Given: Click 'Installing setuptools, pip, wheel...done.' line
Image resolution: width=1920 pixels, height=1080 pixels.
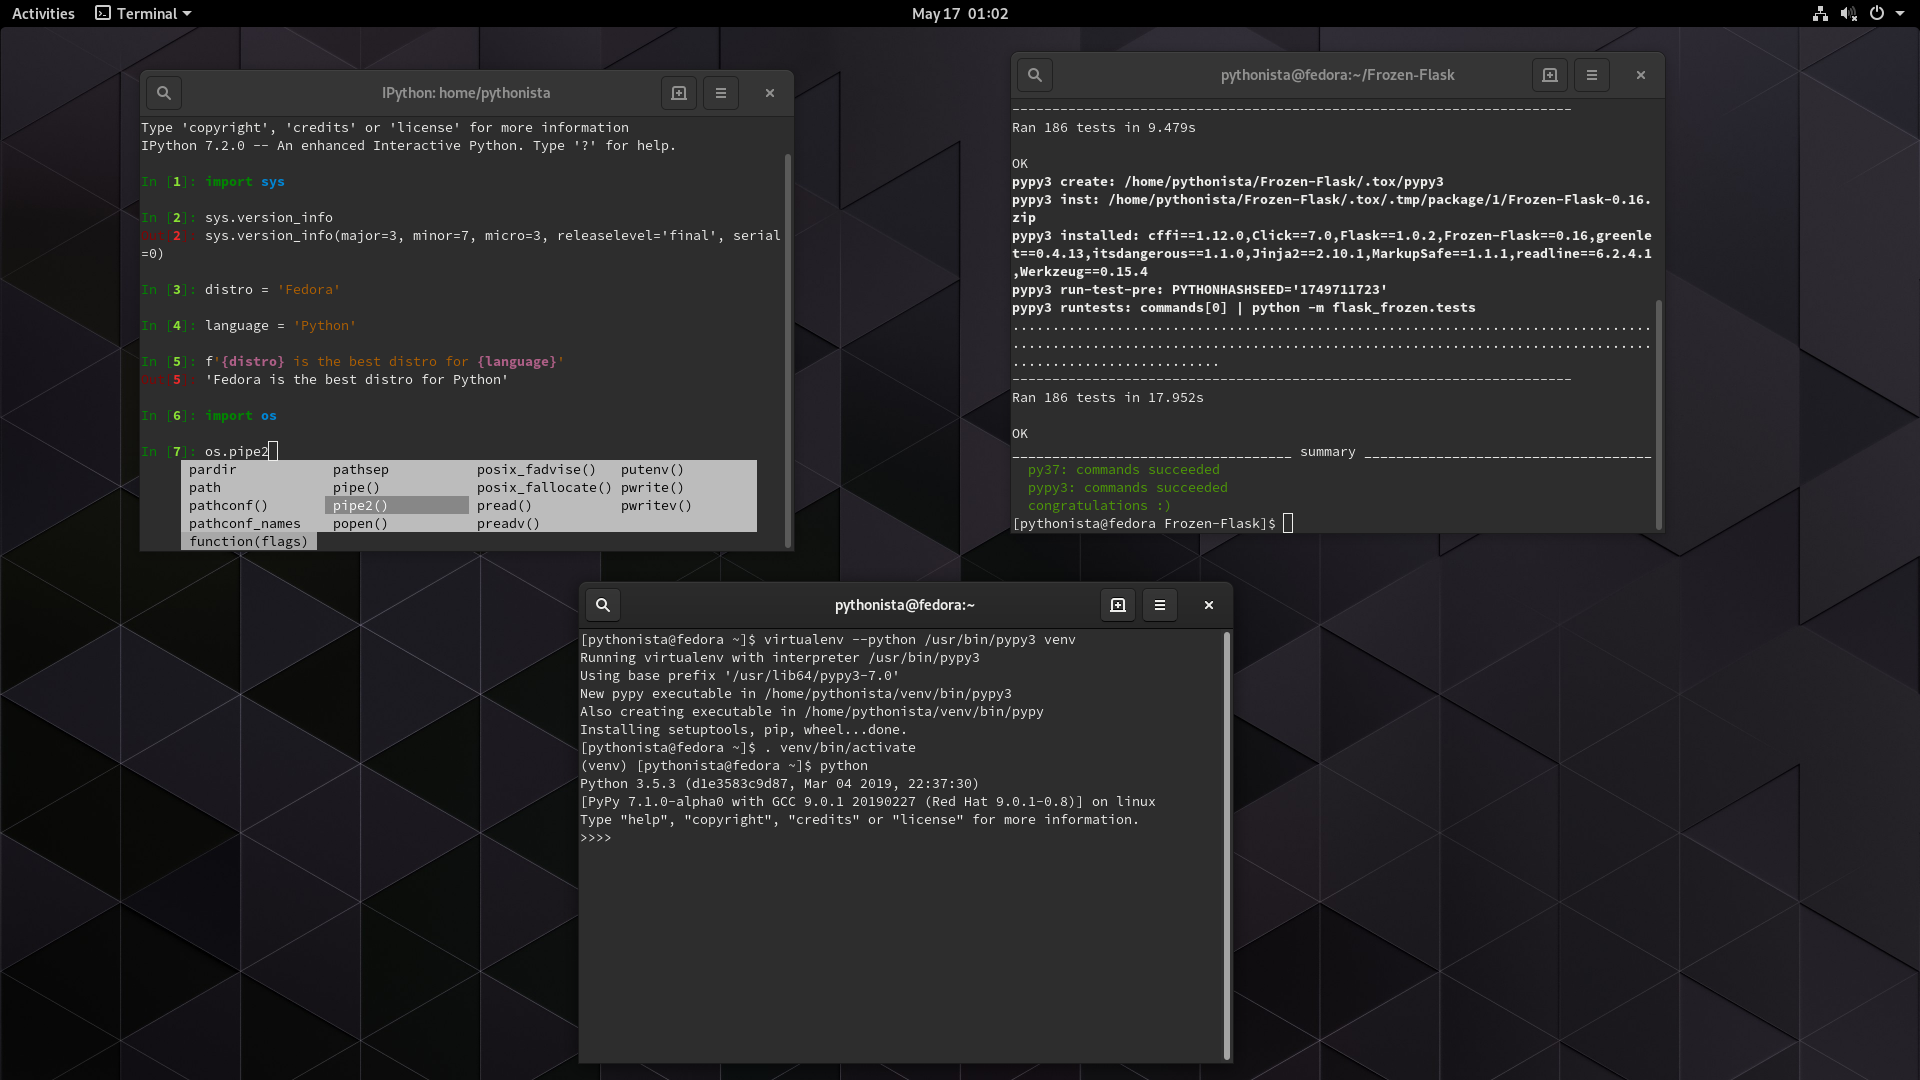Looking at the screenshot, I should coord(744,729).
